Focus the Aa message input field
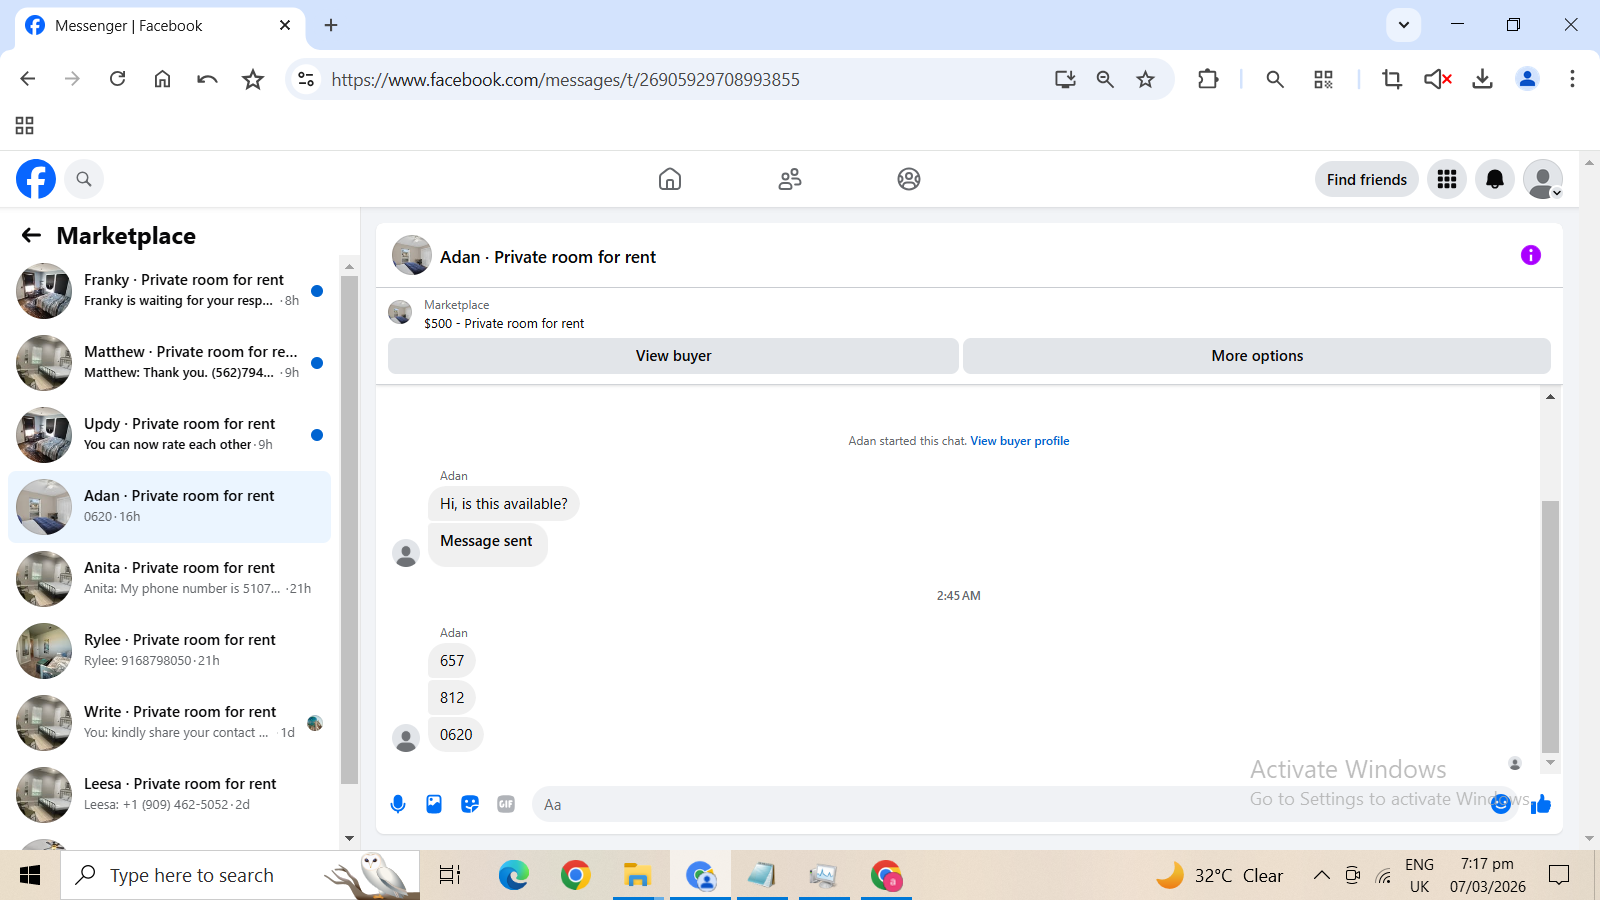 [x=1010, y=804]
